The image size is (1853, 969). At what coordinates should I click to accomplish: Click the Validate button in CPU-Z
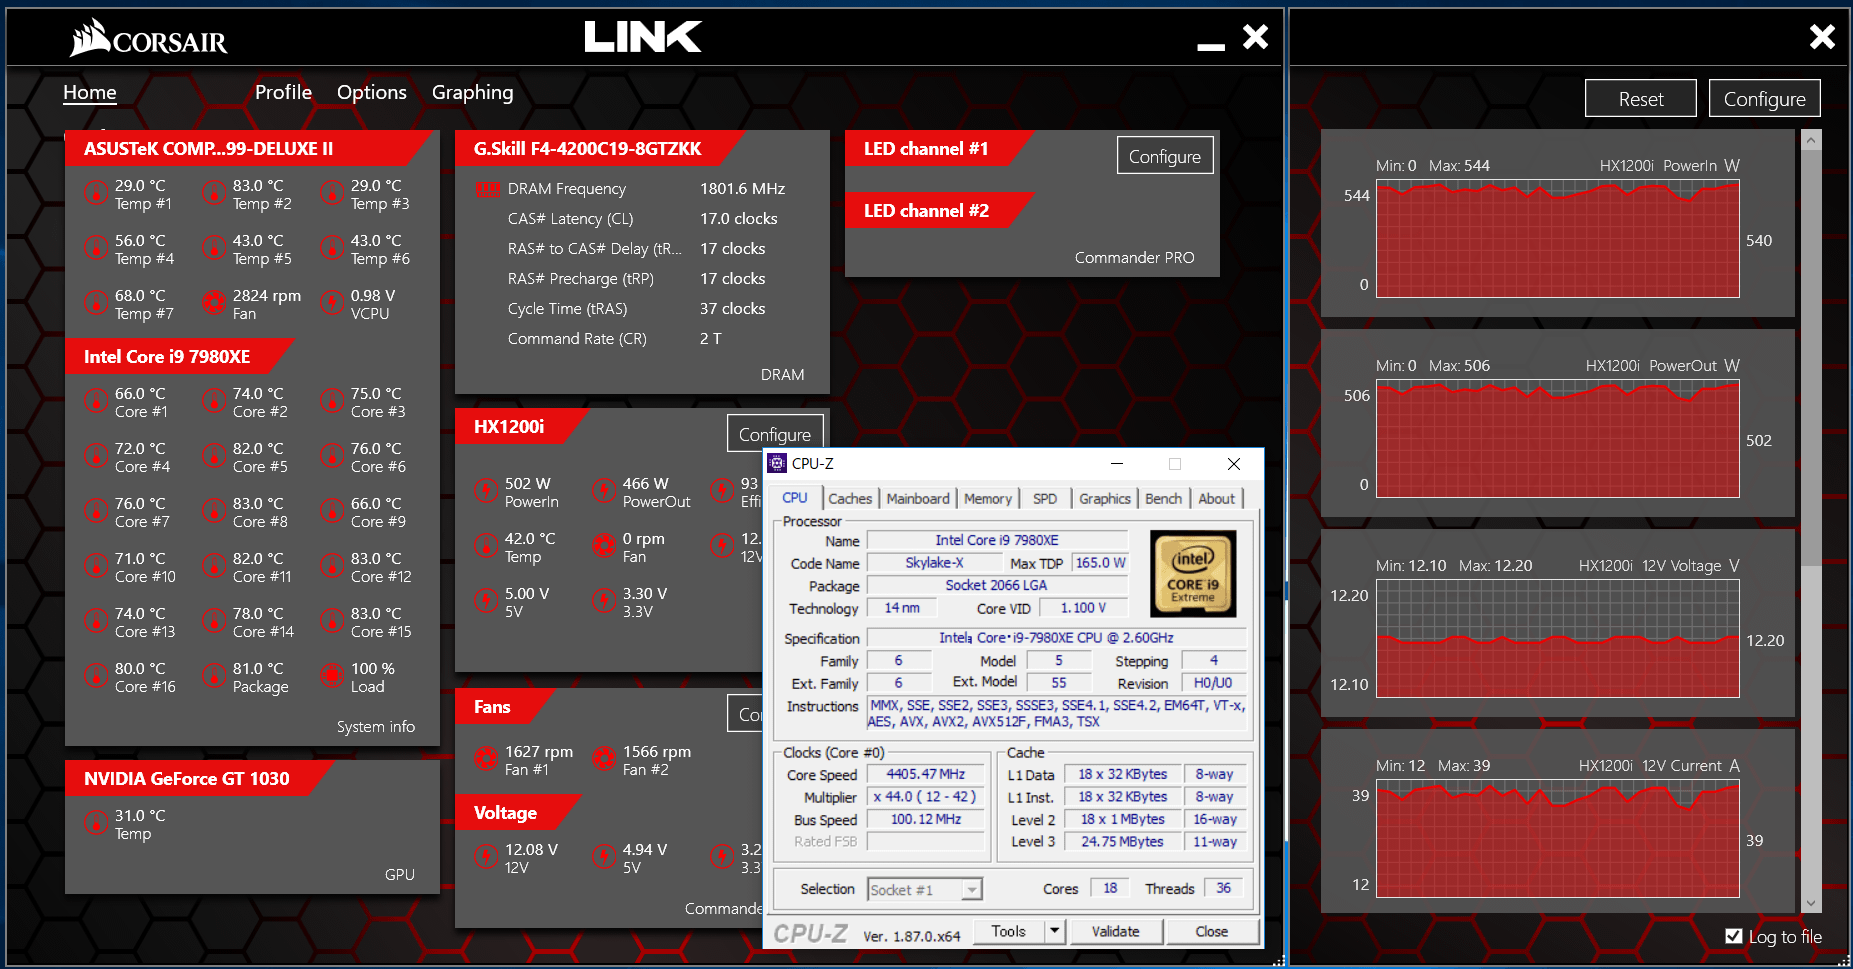1116,931
